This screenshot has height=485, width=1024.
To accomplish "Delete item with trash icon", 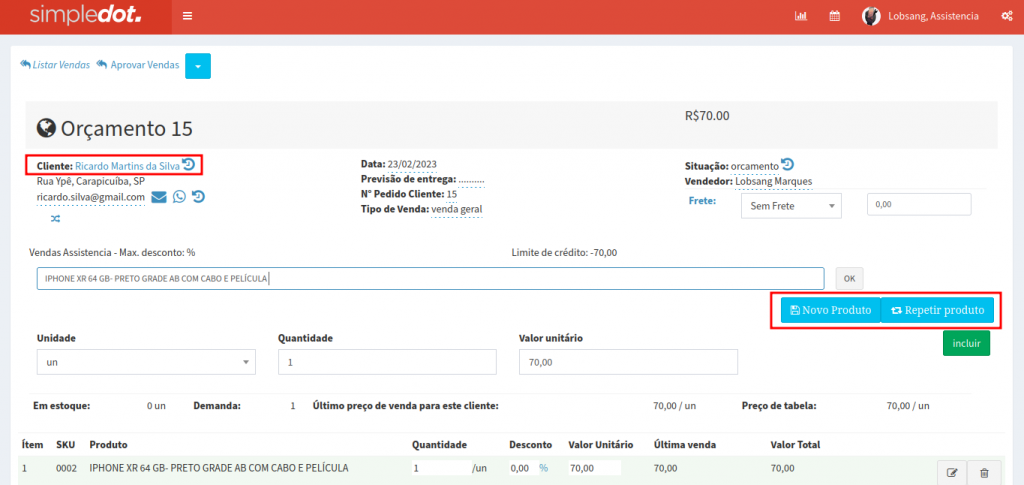I will click(983, 472).
